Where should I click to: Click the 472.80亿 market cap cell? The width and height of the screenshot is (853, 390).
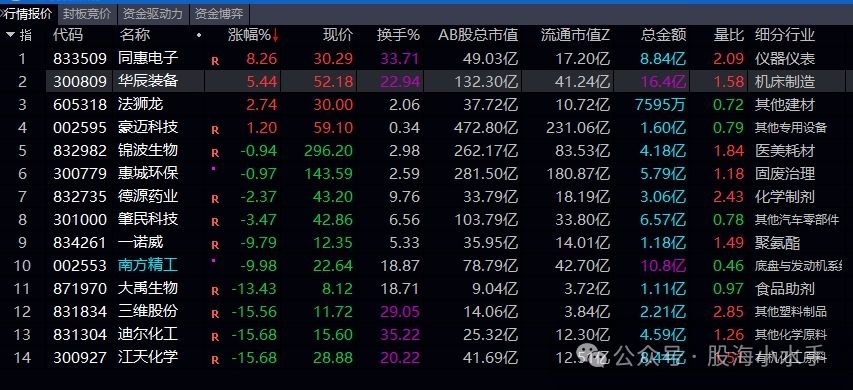coord(486,127)
